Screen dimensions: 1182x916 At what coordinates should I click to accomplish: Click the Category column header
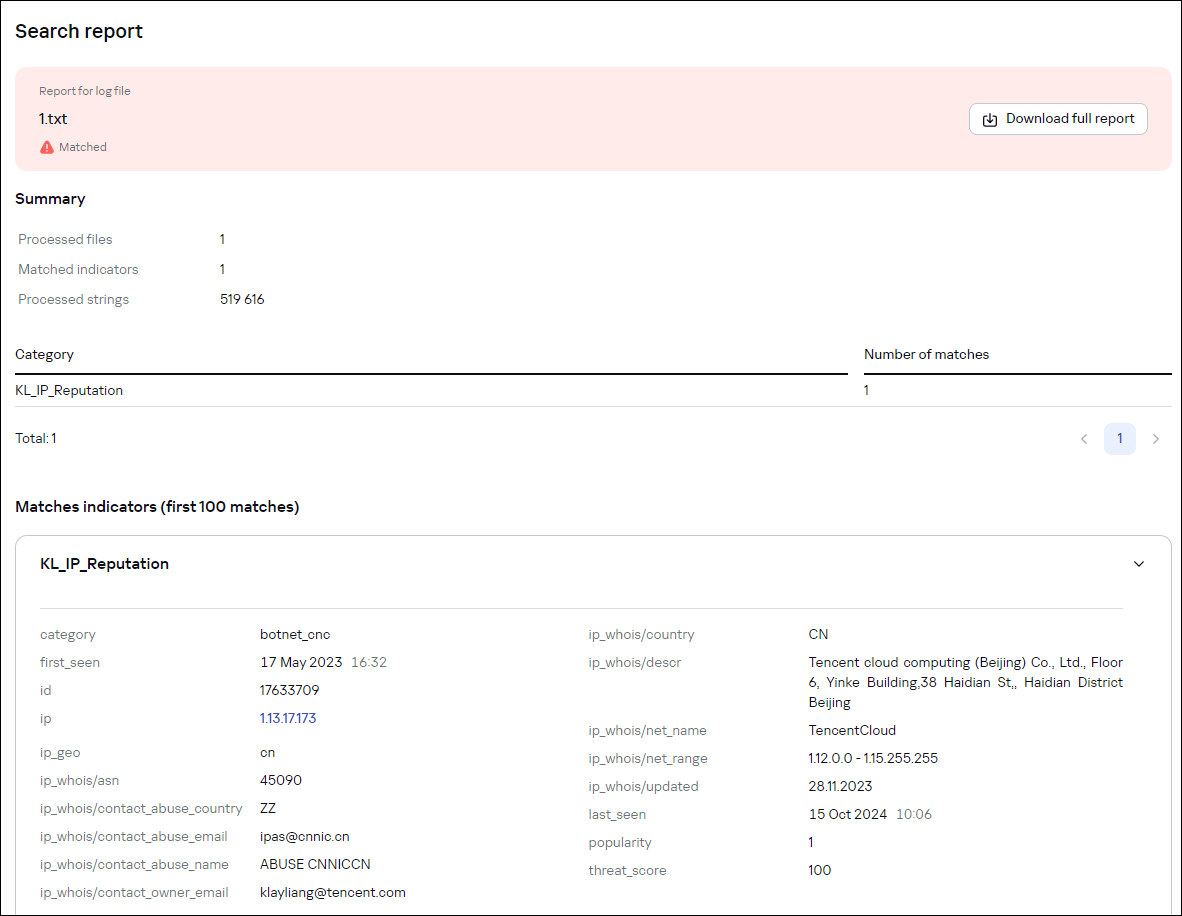[x=44, y=354]
